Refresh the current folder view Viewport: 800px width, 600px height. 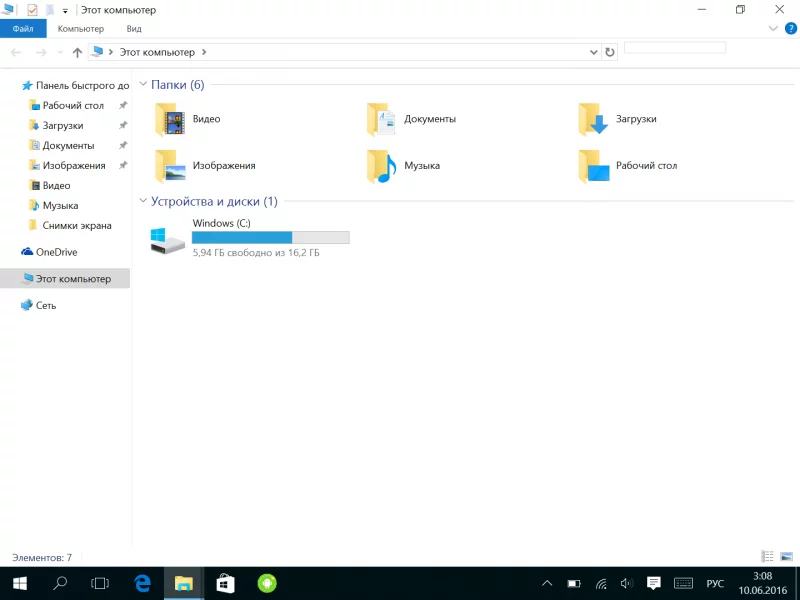coord(610,52)
